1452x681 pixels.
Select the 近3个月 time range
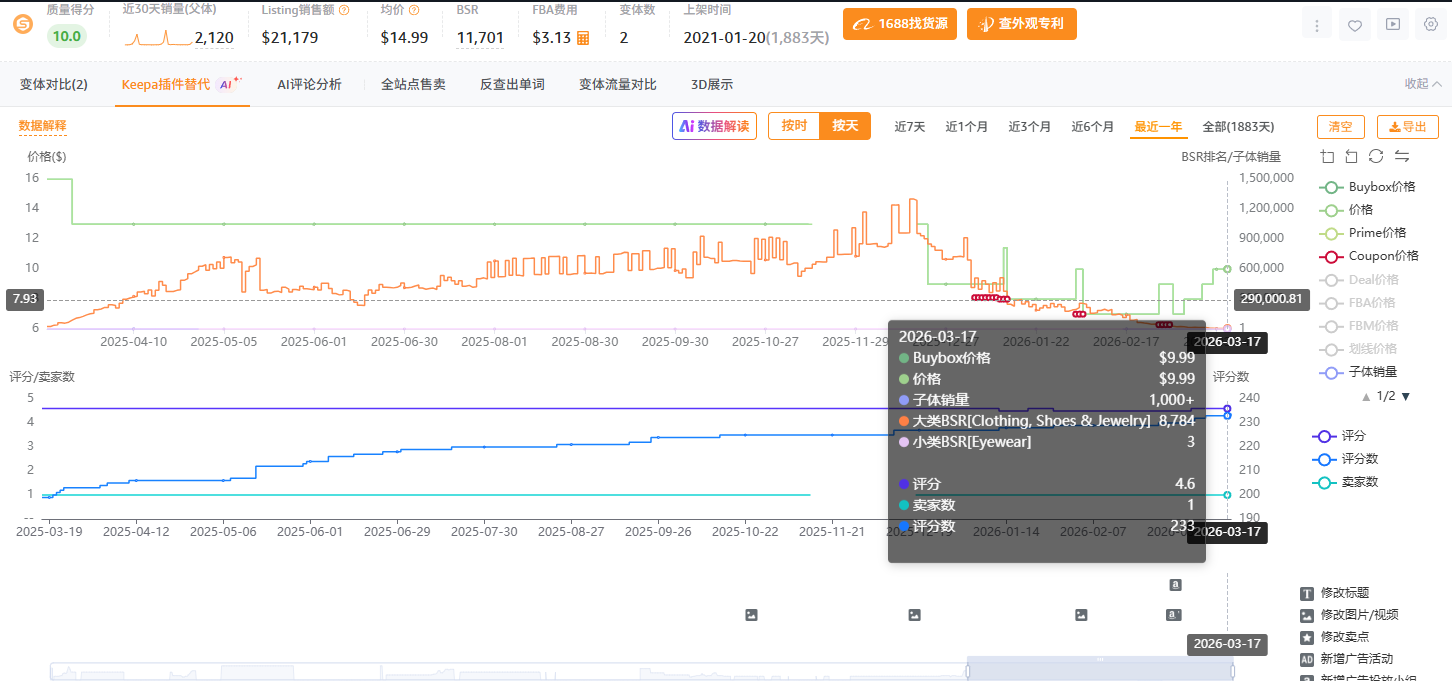tap(1029, 127)
